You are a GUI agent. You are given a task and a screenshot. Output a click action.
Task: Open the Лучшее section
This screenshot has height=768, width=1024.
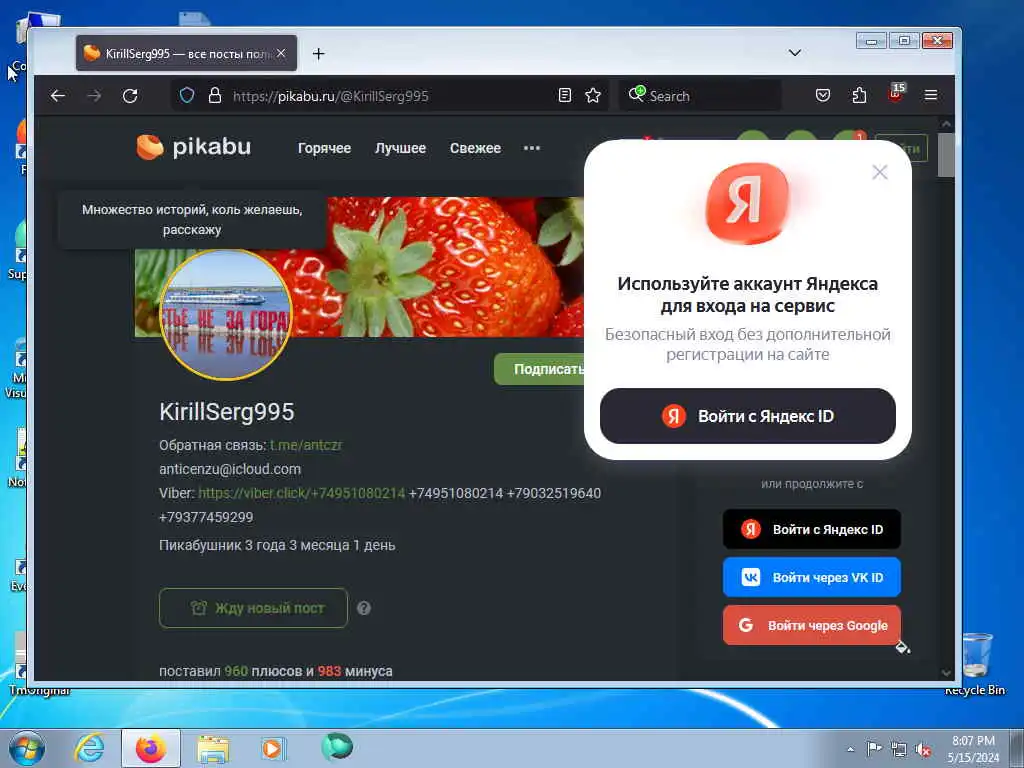click(400, 148)
